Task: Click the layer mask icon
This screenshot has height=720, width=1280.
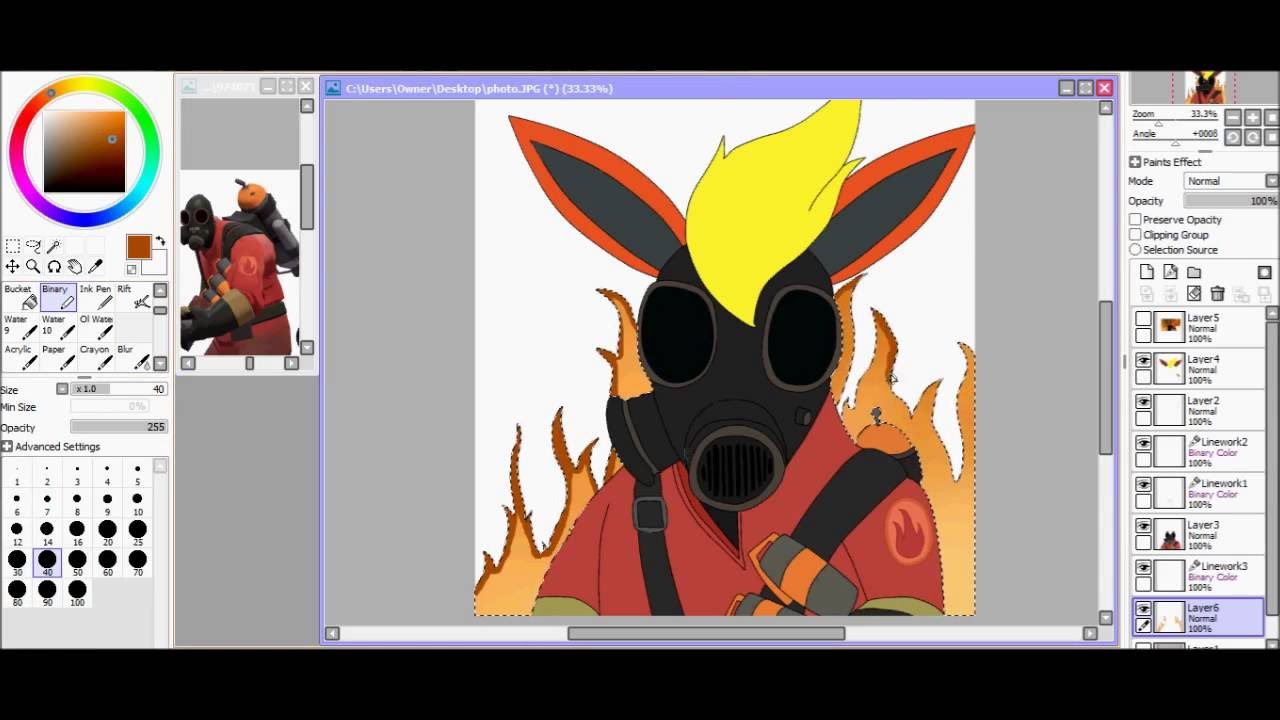Action: point(1265,272)
